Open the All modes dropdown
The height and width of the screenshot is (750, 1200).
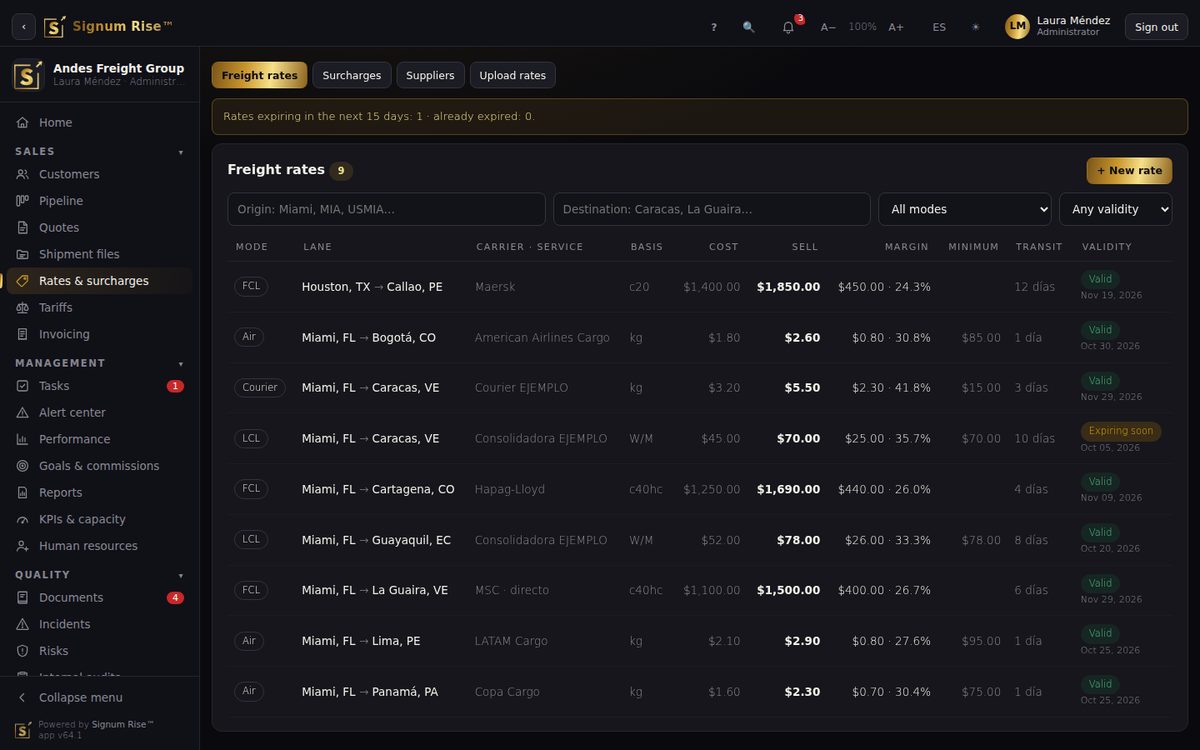[965, 209]
